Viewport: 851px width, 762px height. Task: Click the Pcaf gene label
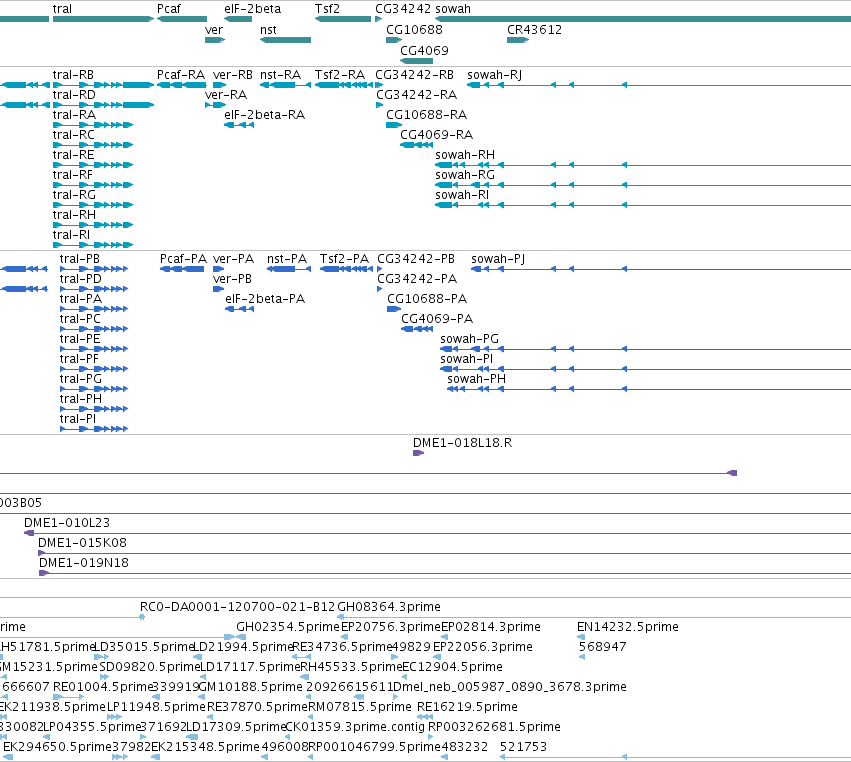[x=169, y=9]
